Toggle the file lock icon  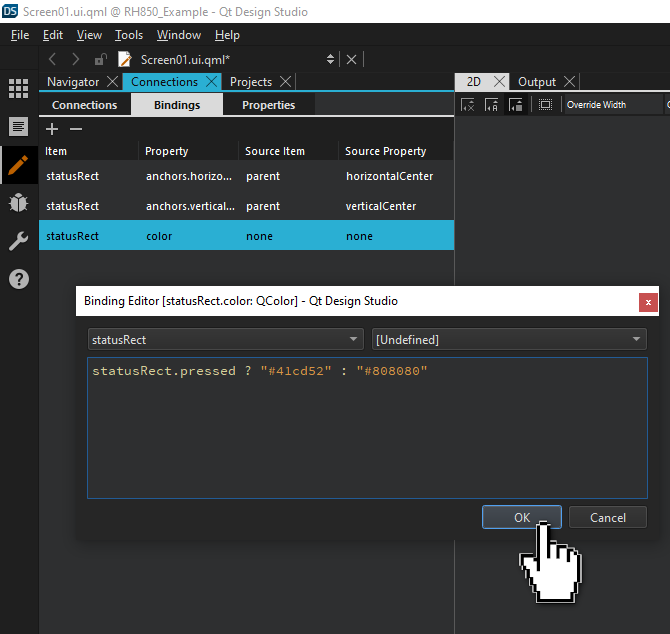tap(100, 60)
